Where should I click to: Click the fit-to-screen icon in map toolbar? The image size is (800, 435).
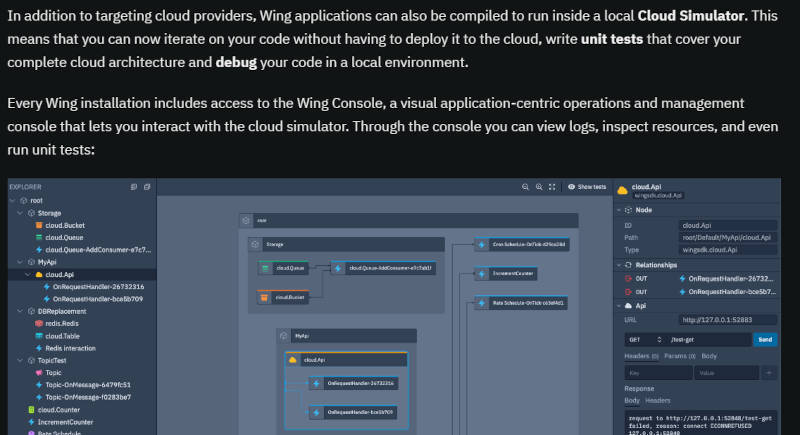(x=552, y=187)
